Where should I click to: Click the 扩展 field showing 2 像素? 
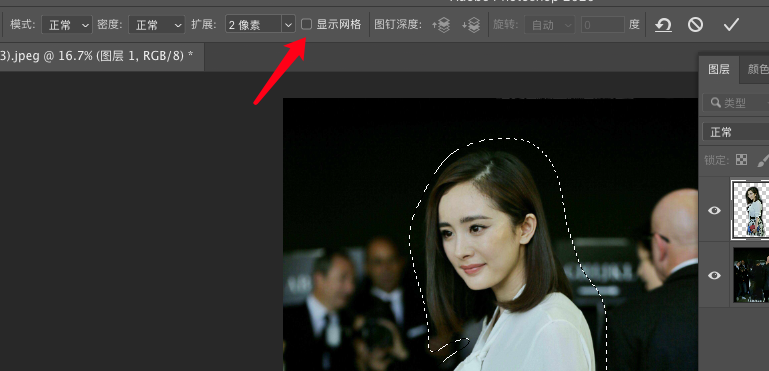click(x=254, y=25)
